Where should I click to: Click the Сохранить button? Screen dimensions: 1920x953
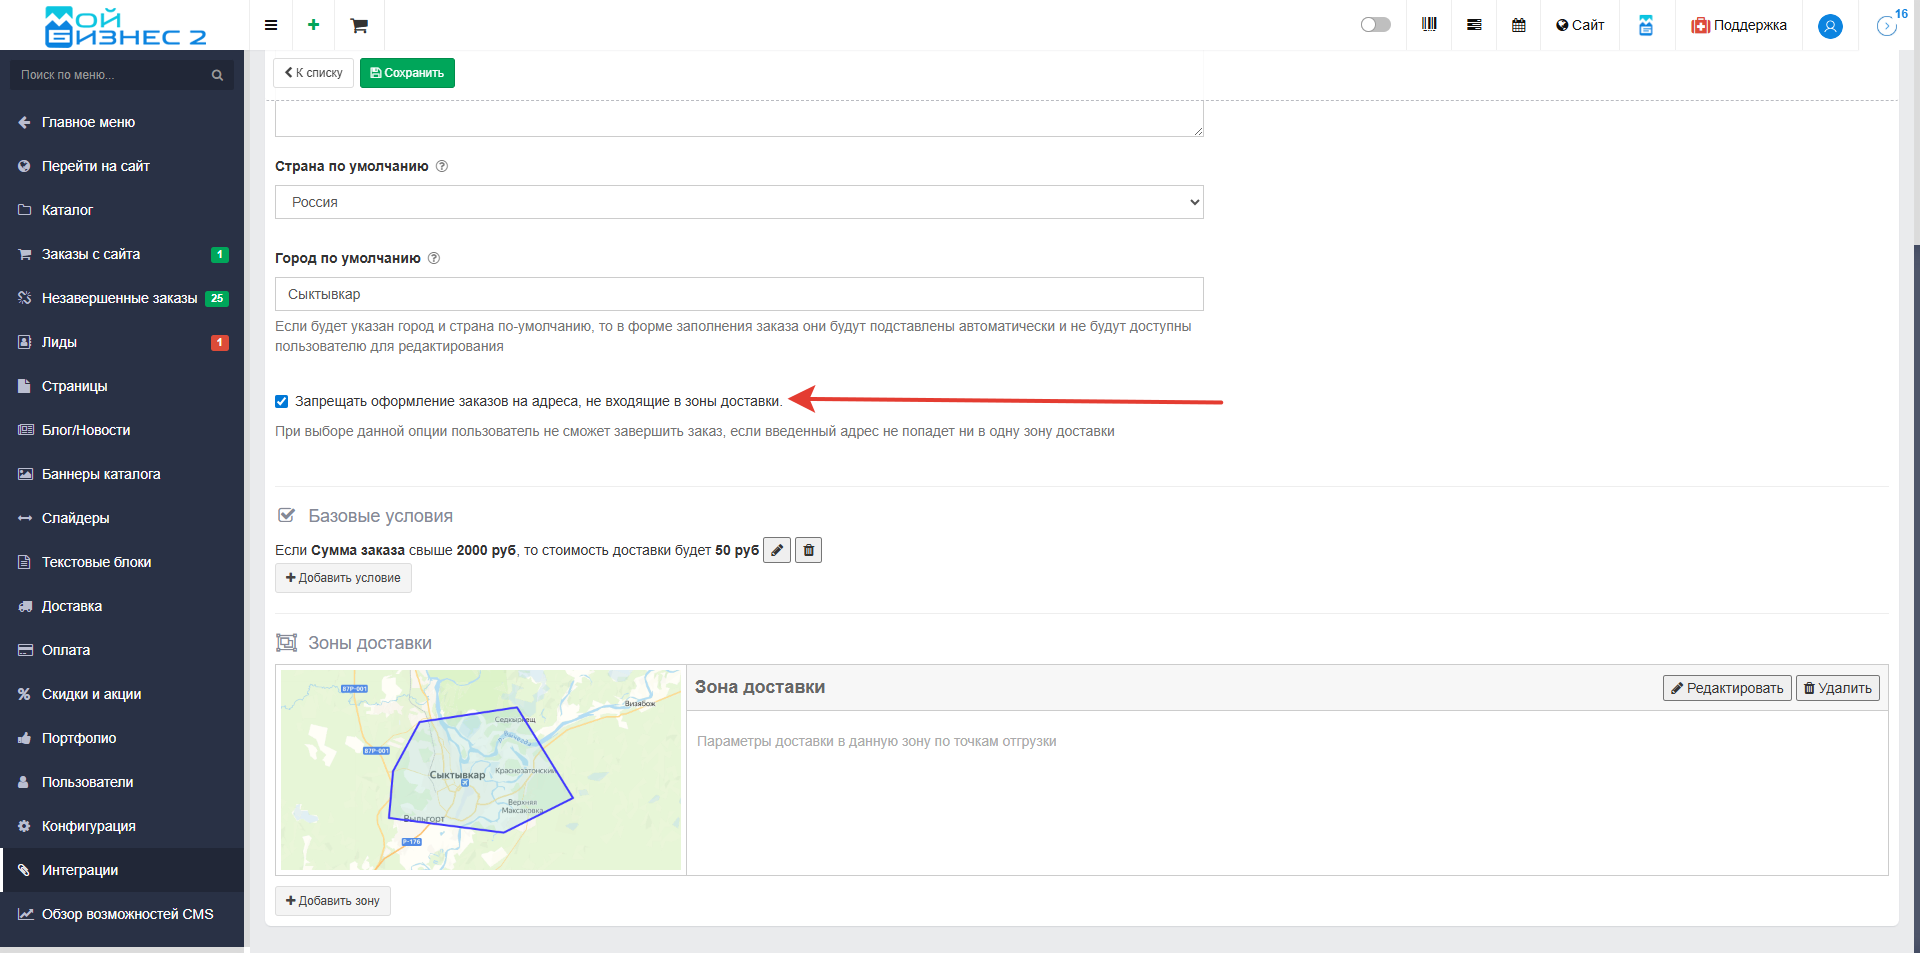pos(407,73)
